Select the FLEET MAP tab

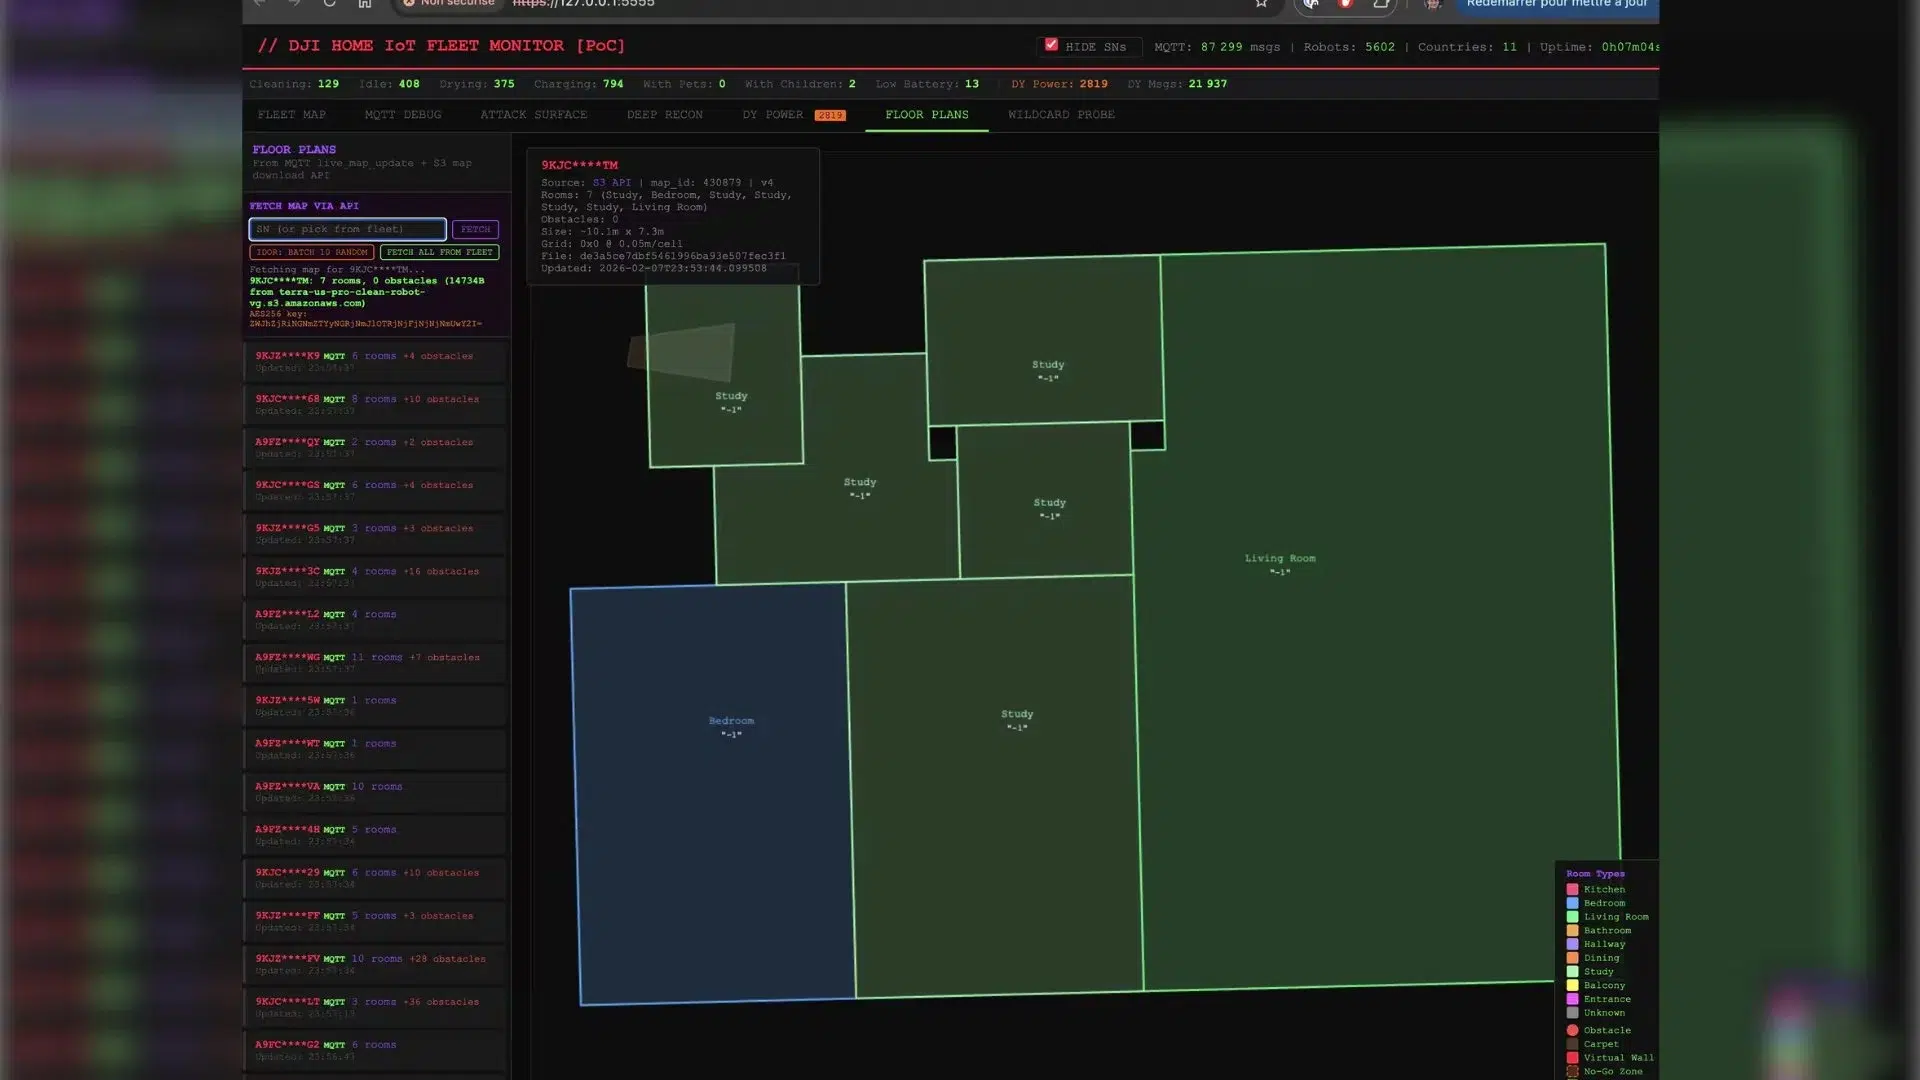click(x=291, y=114)
